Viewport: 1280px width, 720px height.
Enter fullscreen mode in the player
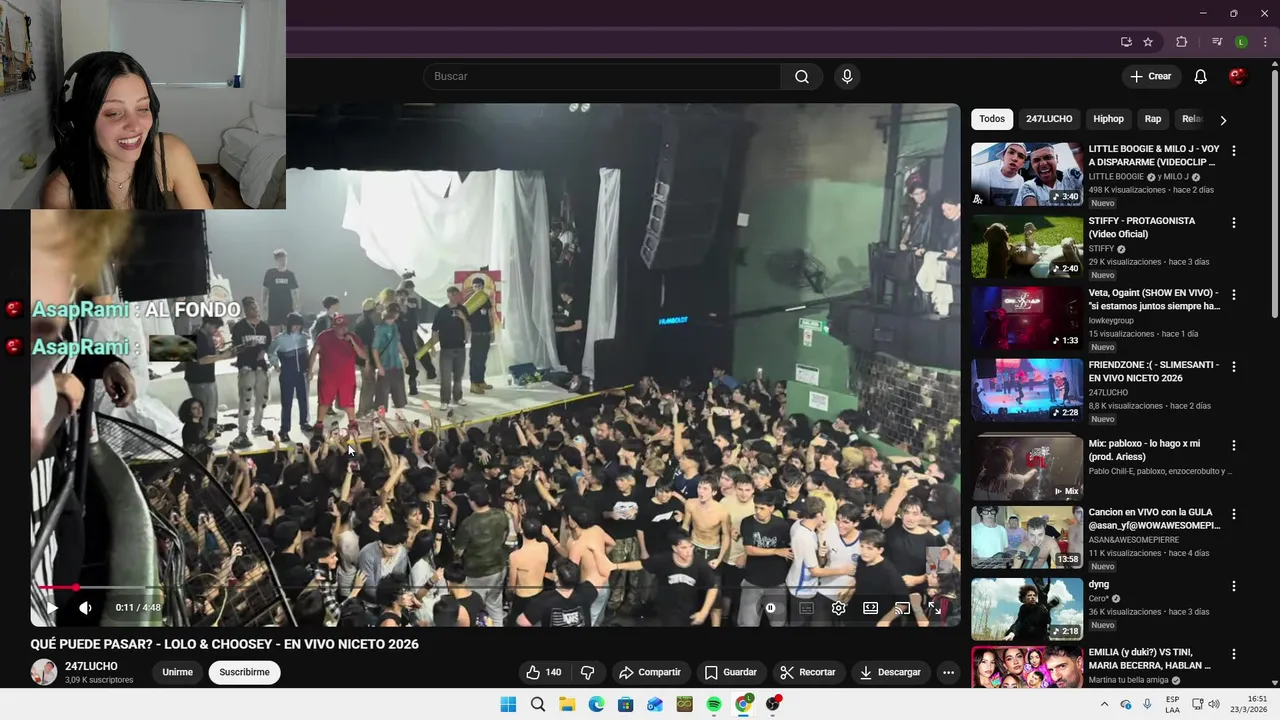pos(934,608)
